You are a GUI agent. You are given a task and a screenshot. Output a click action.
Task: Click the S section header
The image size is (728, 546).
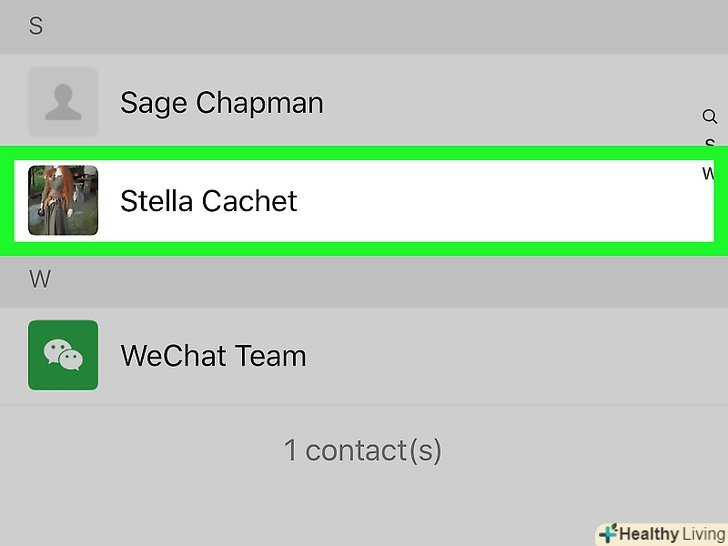[36, 26]
